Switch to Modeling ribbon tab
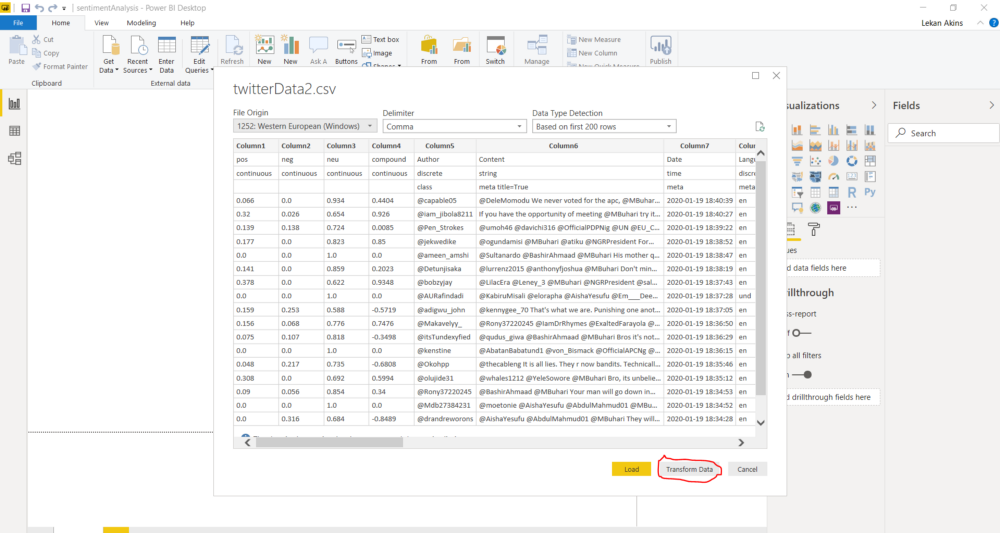The image size is (1000, 533). coord(141,23)
